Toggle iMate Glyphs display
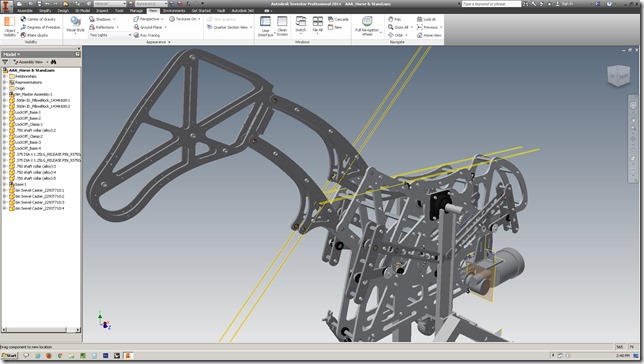Screen dimensions: 644x364 [34, 35]
